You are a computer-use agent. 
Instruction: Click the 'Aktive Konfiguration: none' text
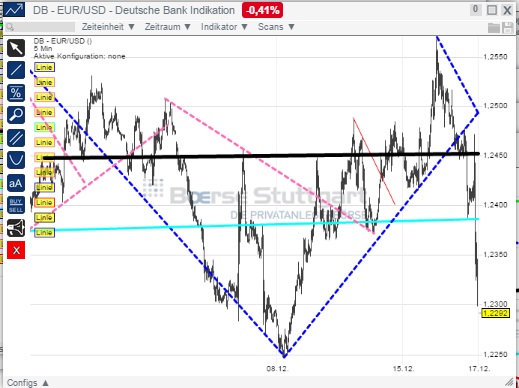(79, 56)
